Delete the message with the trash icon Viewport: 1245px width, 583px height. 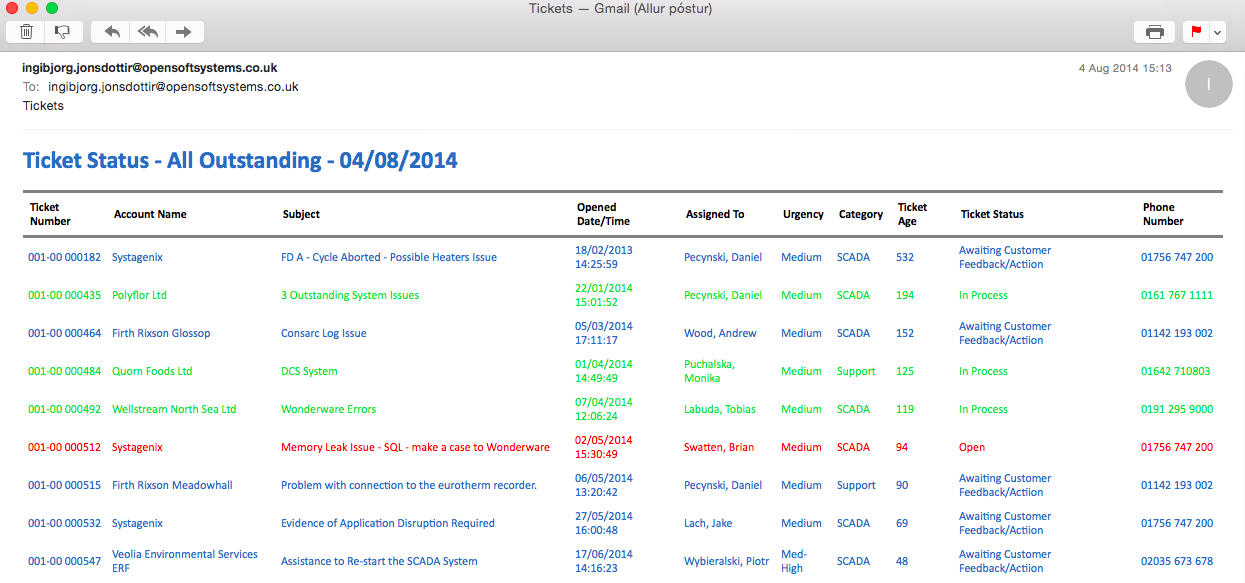(x=26, y=32)
